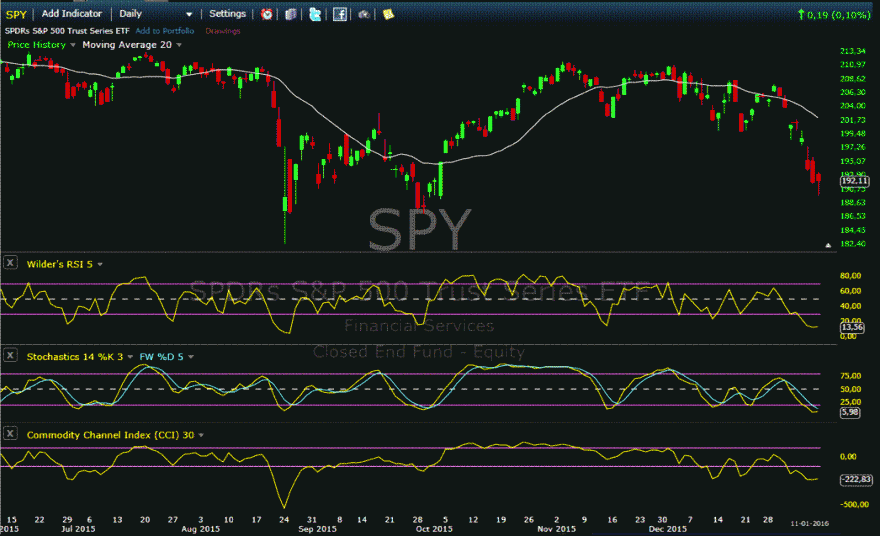
Task: Click the Aug 2015 axis label
Action: (200, 529)
